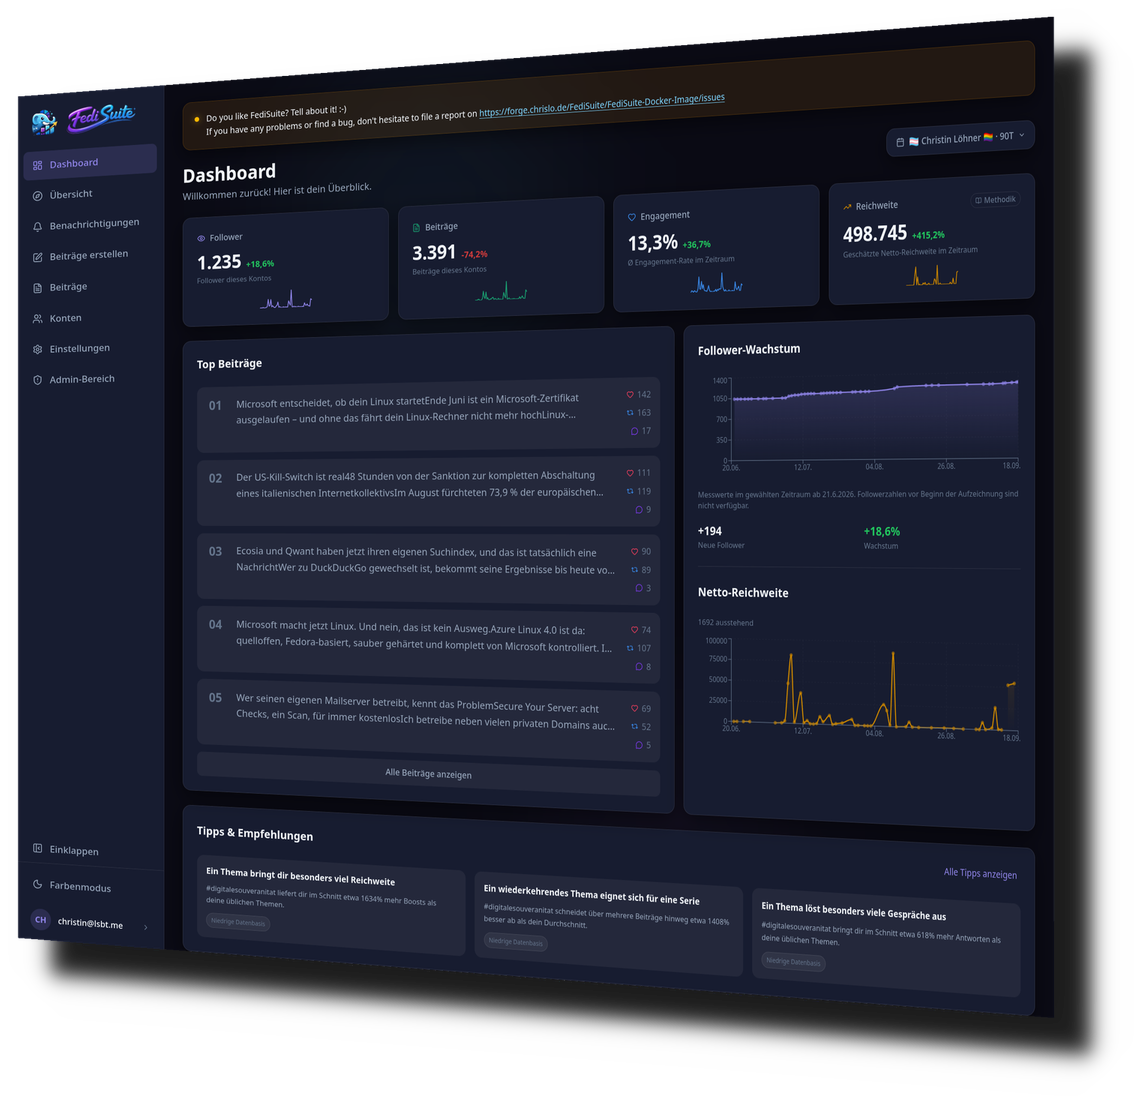
Task: Click the reply icon showing 17
Action: pyautogui.click(x=634, y=431)
